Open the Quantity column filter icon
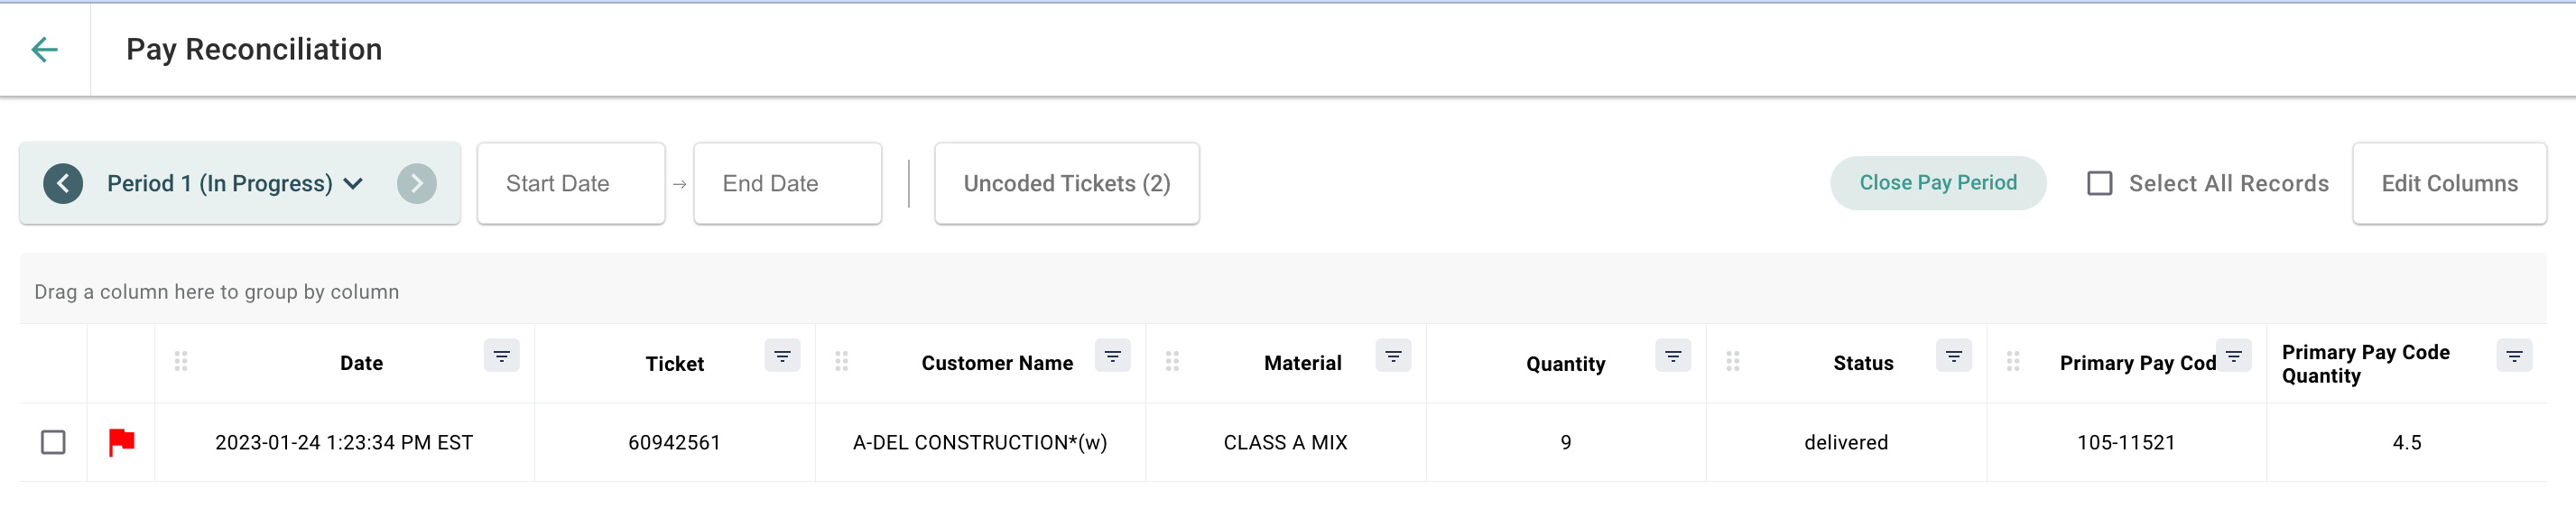Screen dimensions: 2576x518 1673,356
